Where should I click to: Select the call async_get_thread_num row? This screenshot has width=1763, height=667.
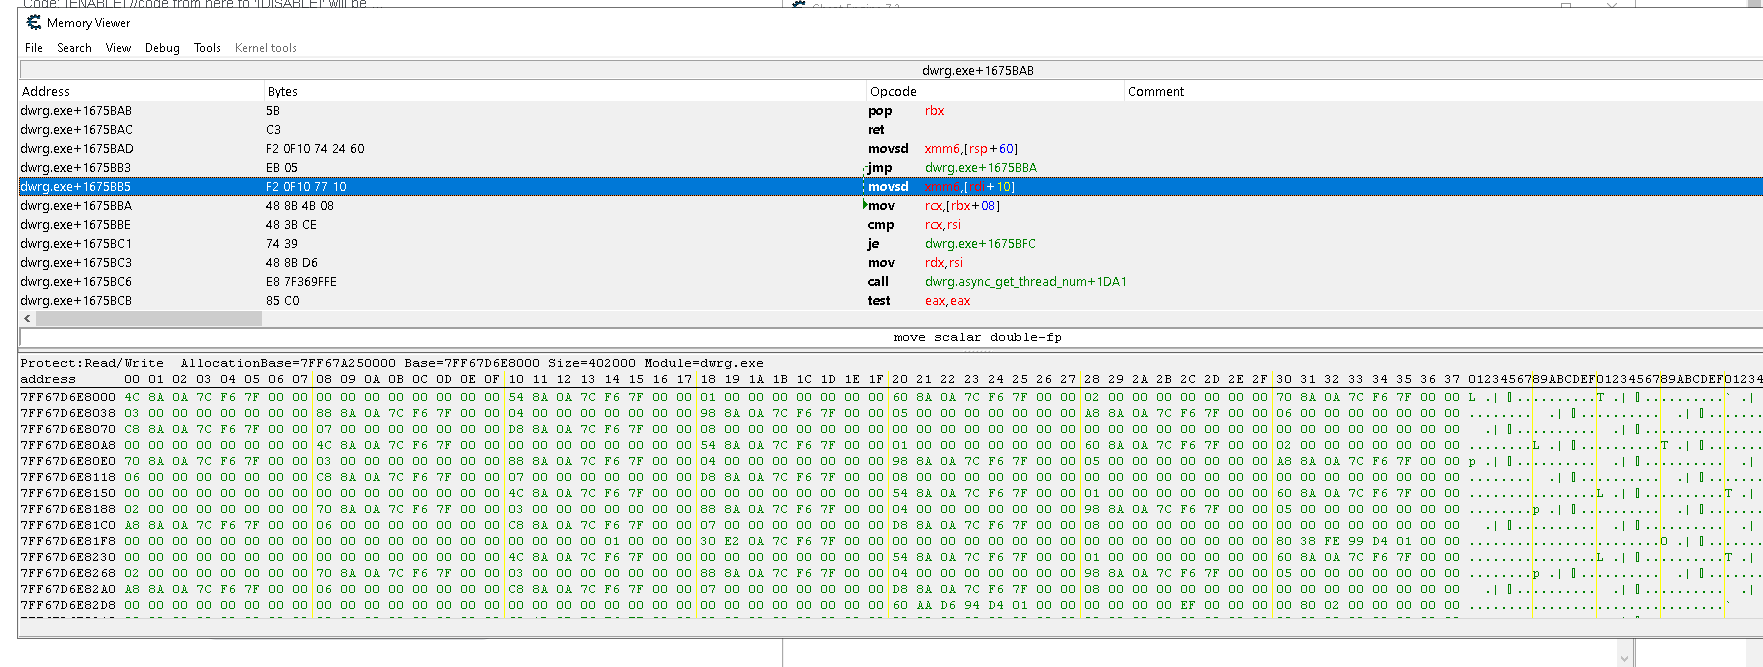coord(891,282)
